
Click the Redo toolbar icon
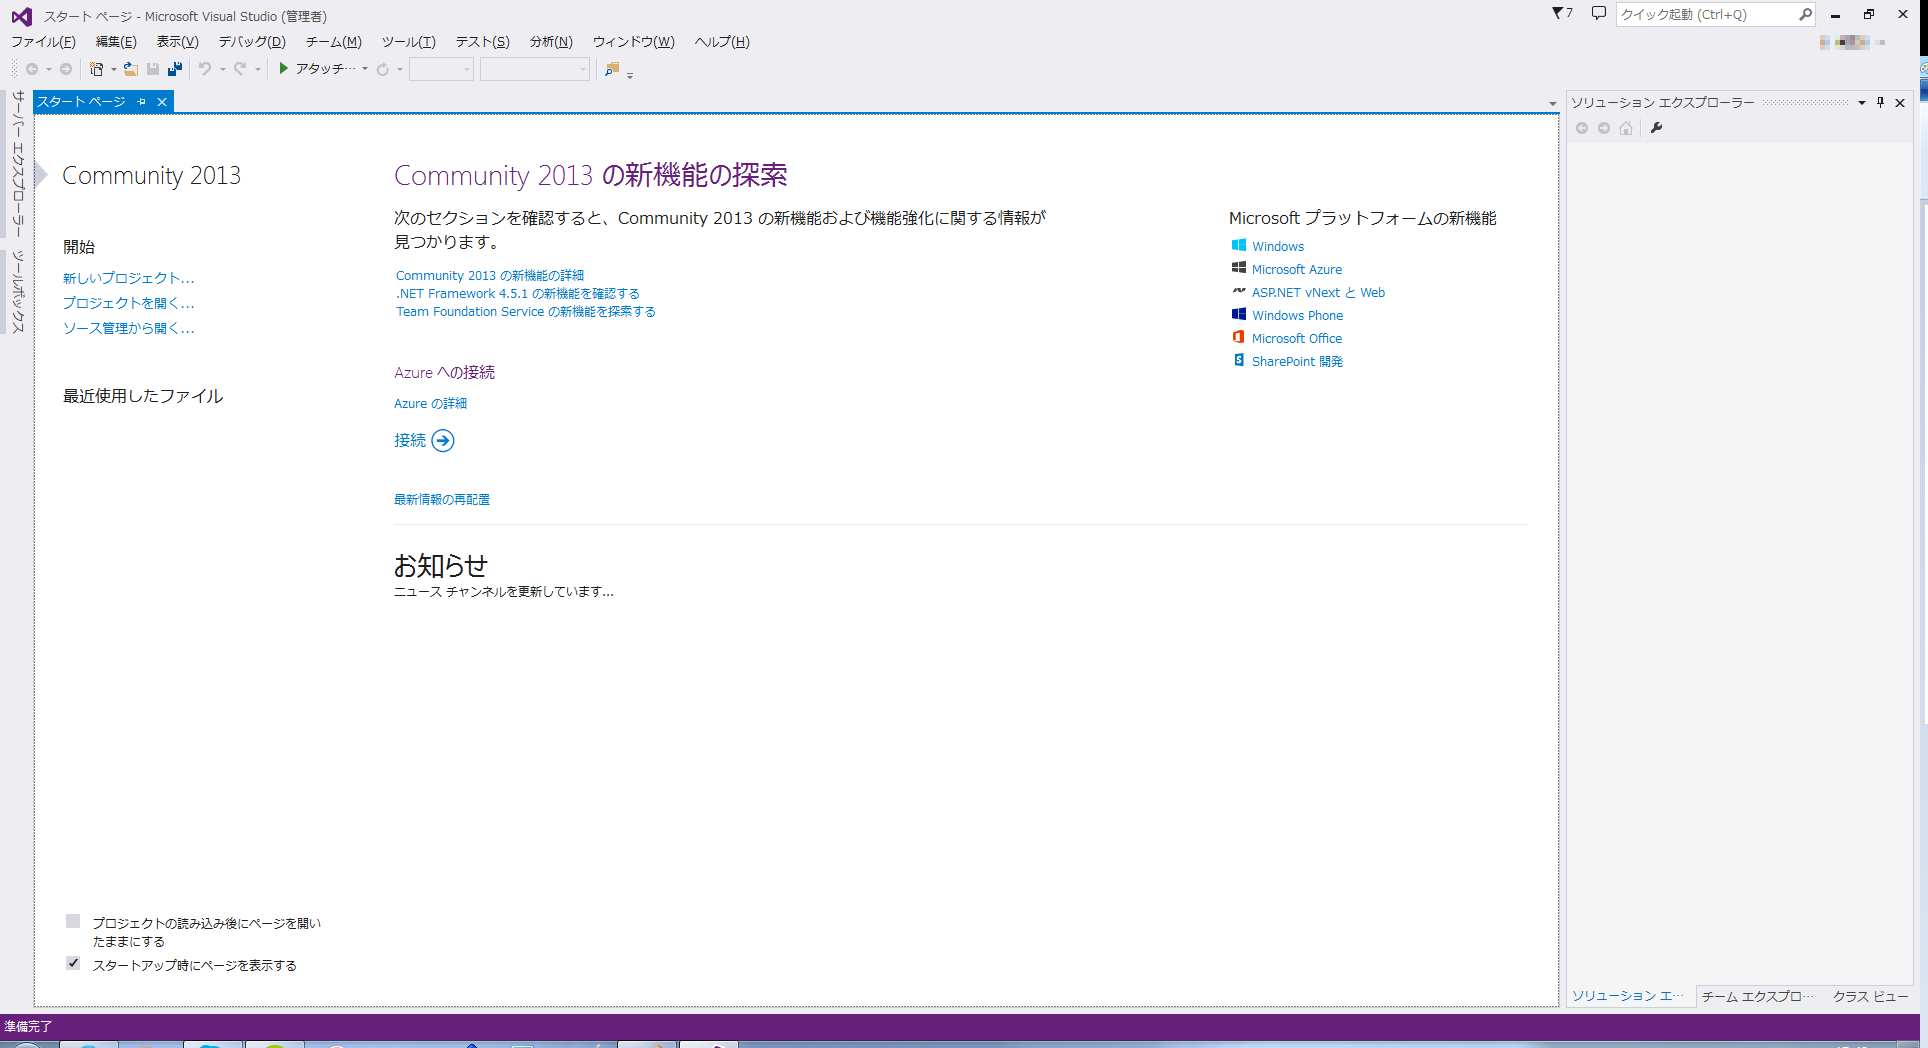pyautogui.click(x=240, y=69)
